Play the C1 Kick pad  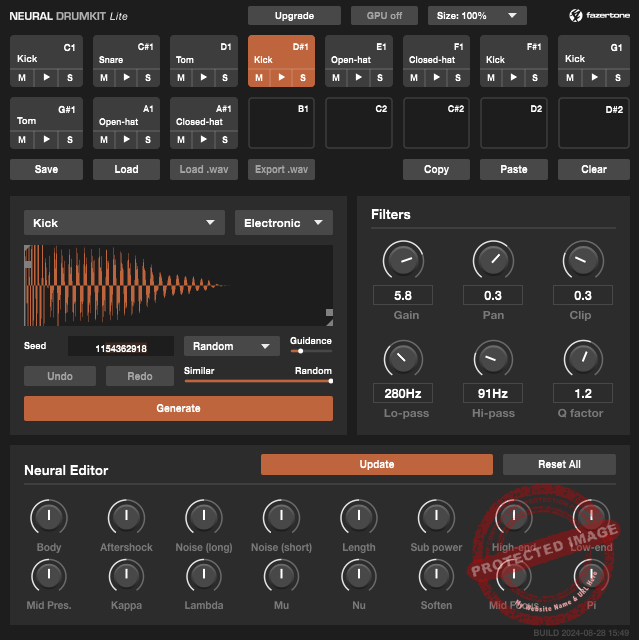[x=47, y=77]
